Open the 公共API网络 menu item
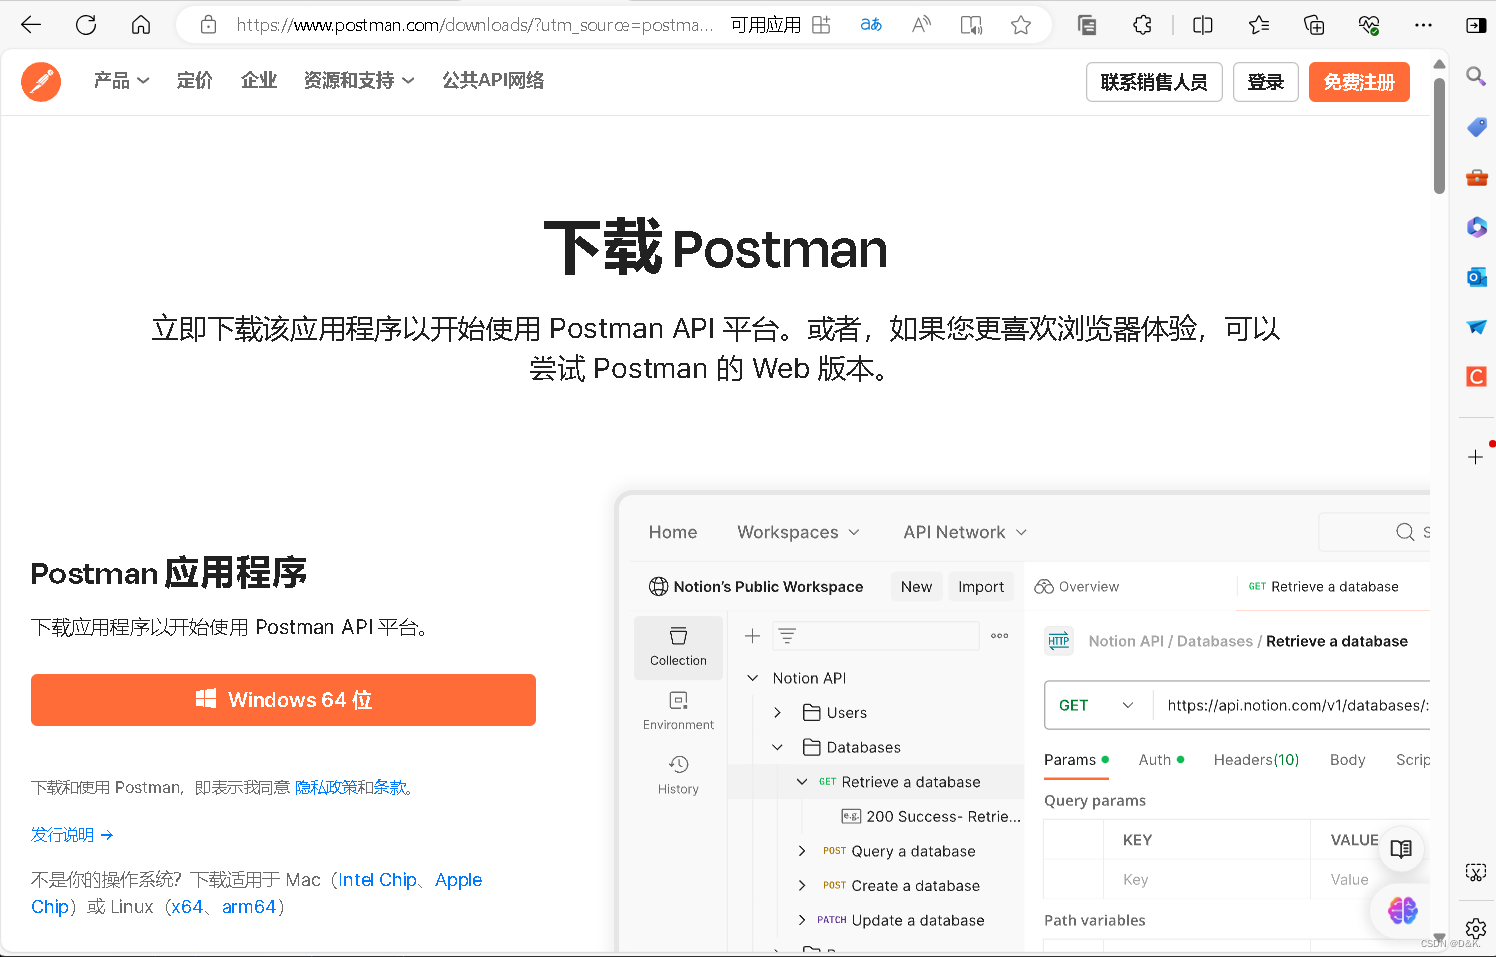This screenshot has width=1496, height=957. [x=492, y=81]
